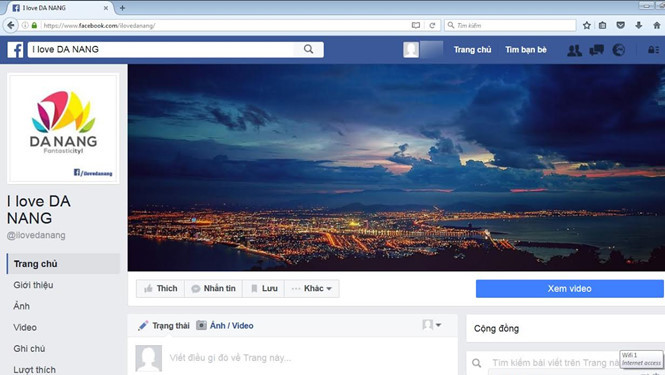Click the composer profile avatar placeholder
This screenshot has height=375, width=665.
148,358
